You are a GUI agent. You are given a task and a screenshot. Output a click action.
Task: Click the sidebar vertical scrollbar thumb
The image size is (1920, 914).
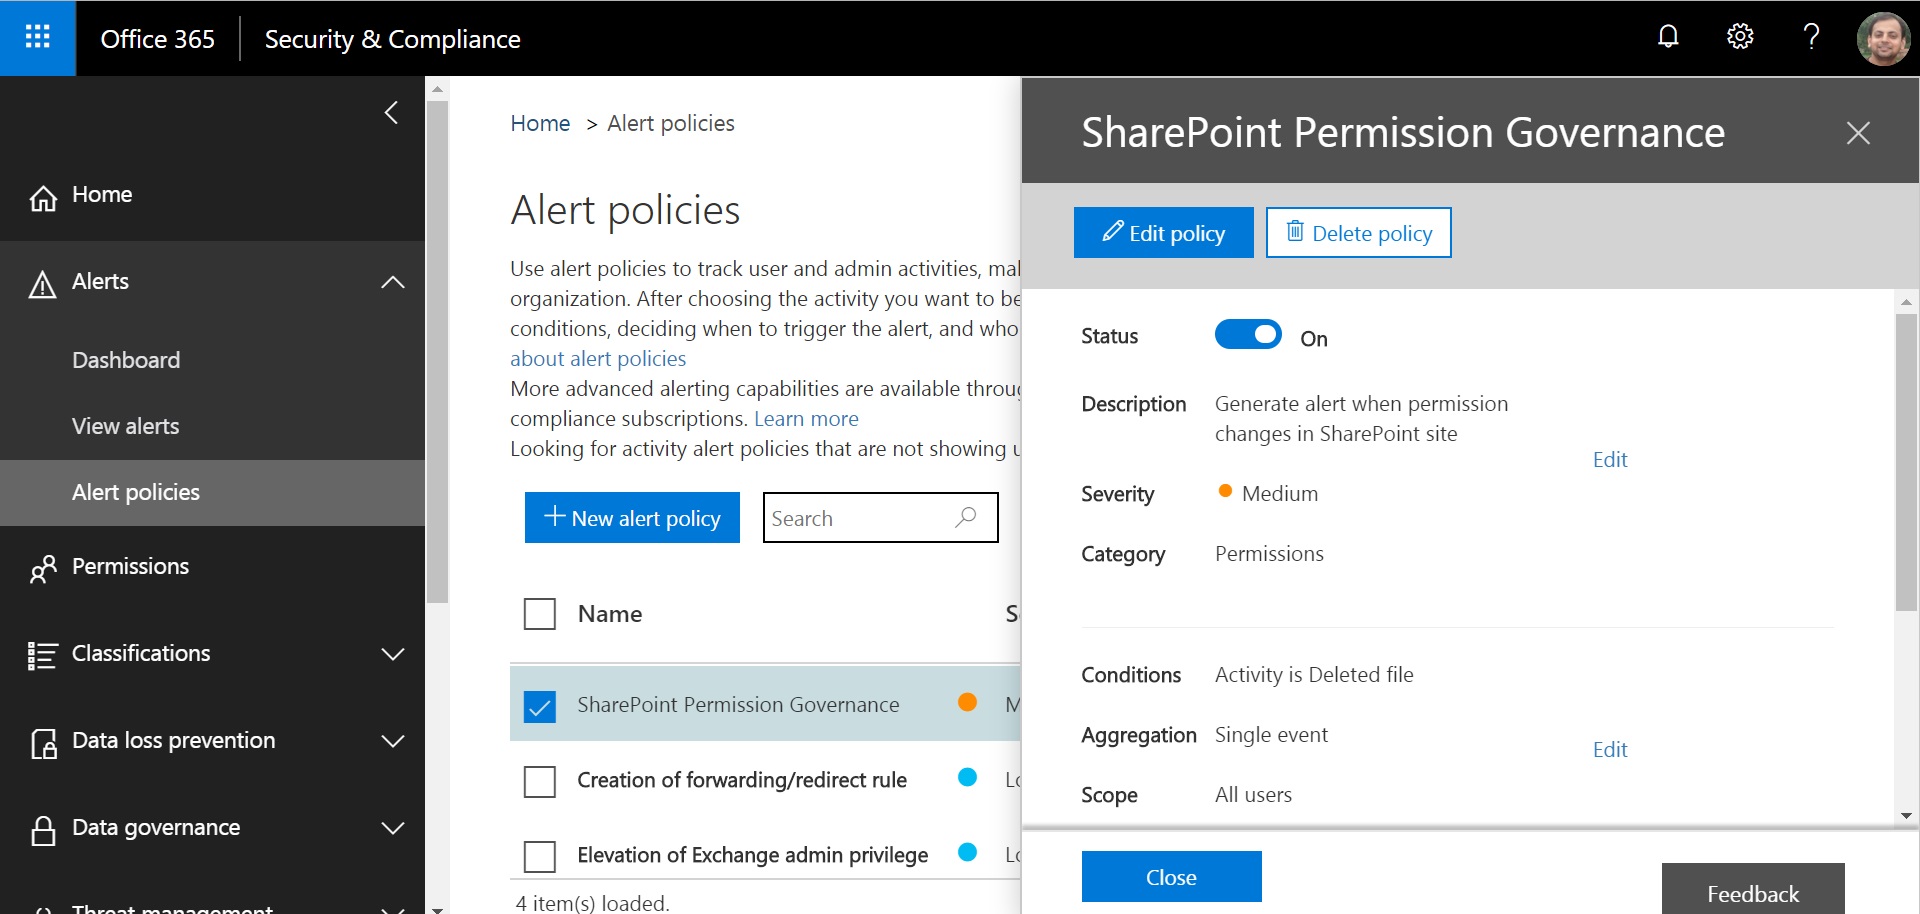point(437,350)
